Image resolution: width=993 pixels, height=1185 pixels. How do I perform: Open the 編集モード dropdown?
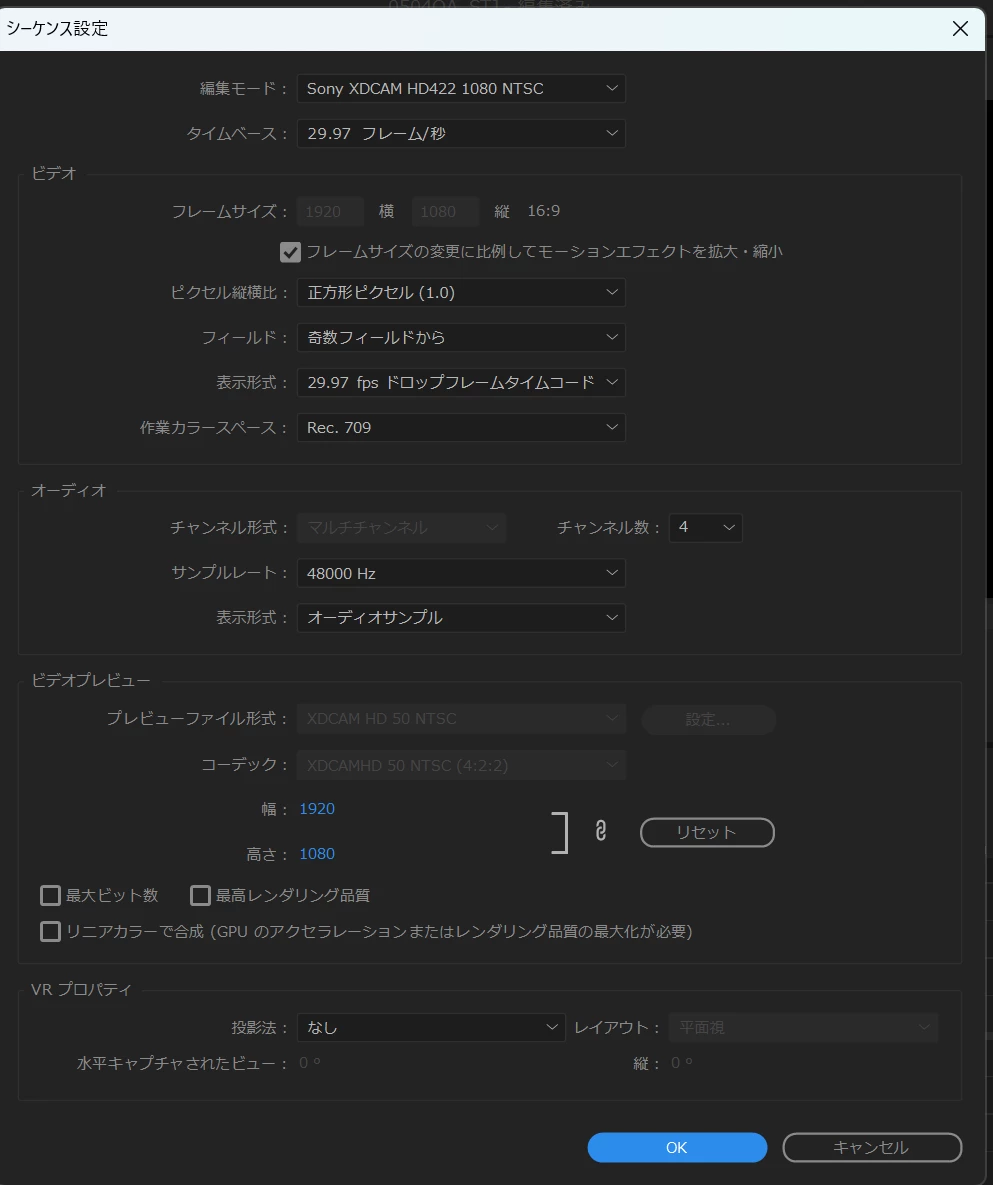(x=461, y=88)
